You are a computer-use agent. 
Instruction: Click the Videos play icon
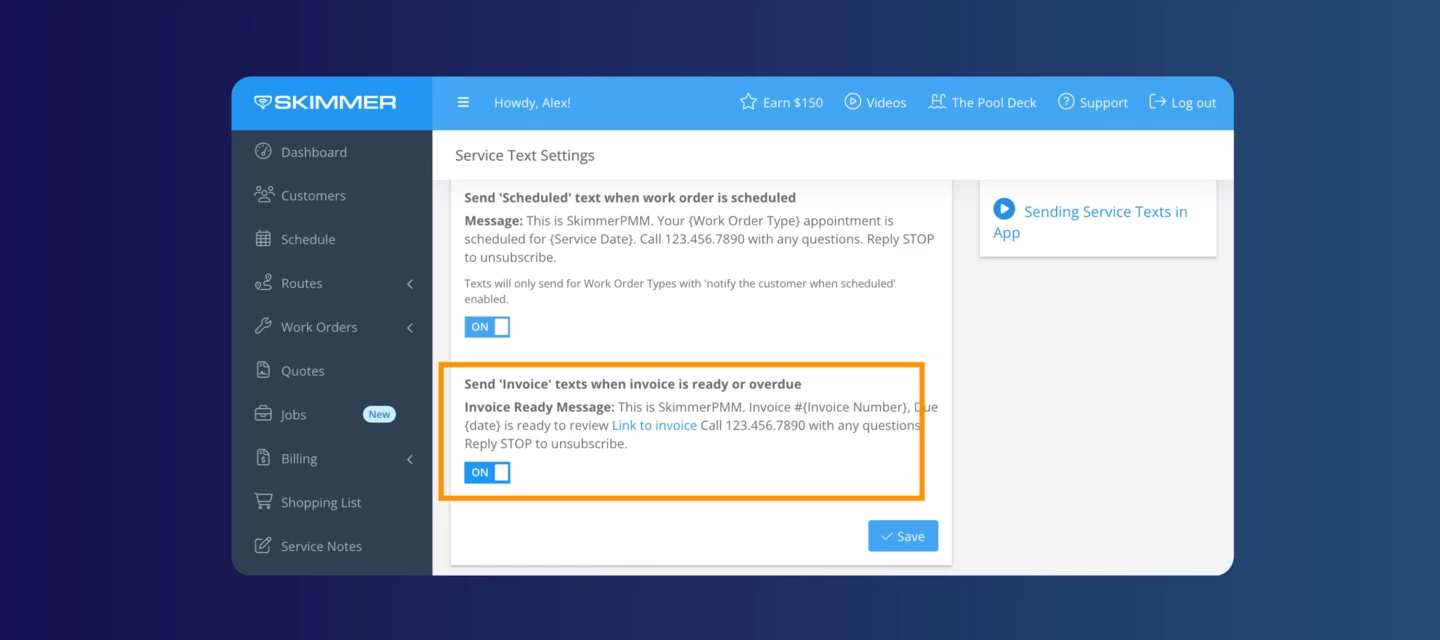tap(853, 101)
